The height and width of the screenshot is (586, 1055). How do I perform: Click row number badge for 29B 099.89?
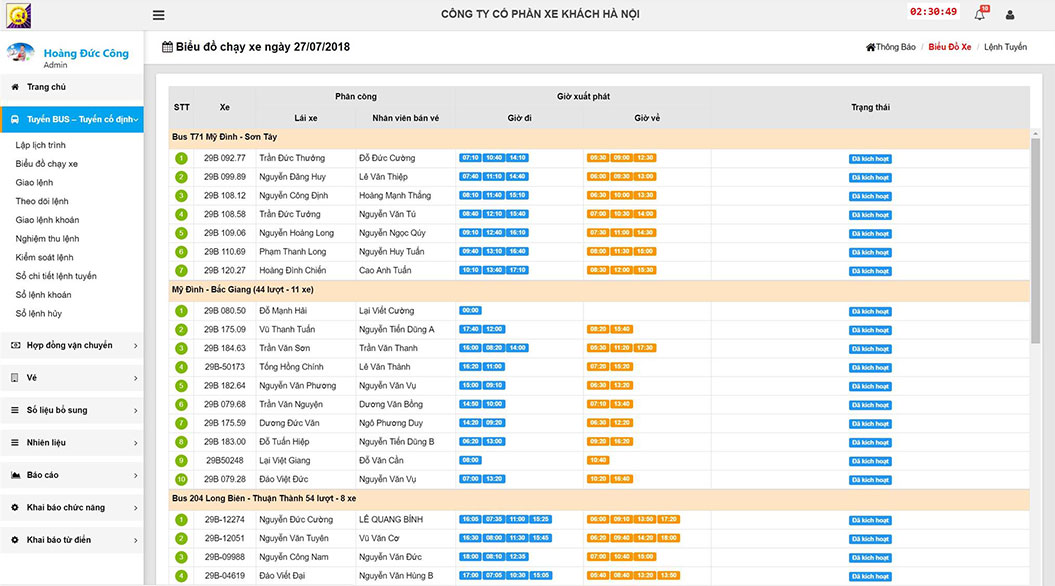pyautogui.click(x=181, y=177)
